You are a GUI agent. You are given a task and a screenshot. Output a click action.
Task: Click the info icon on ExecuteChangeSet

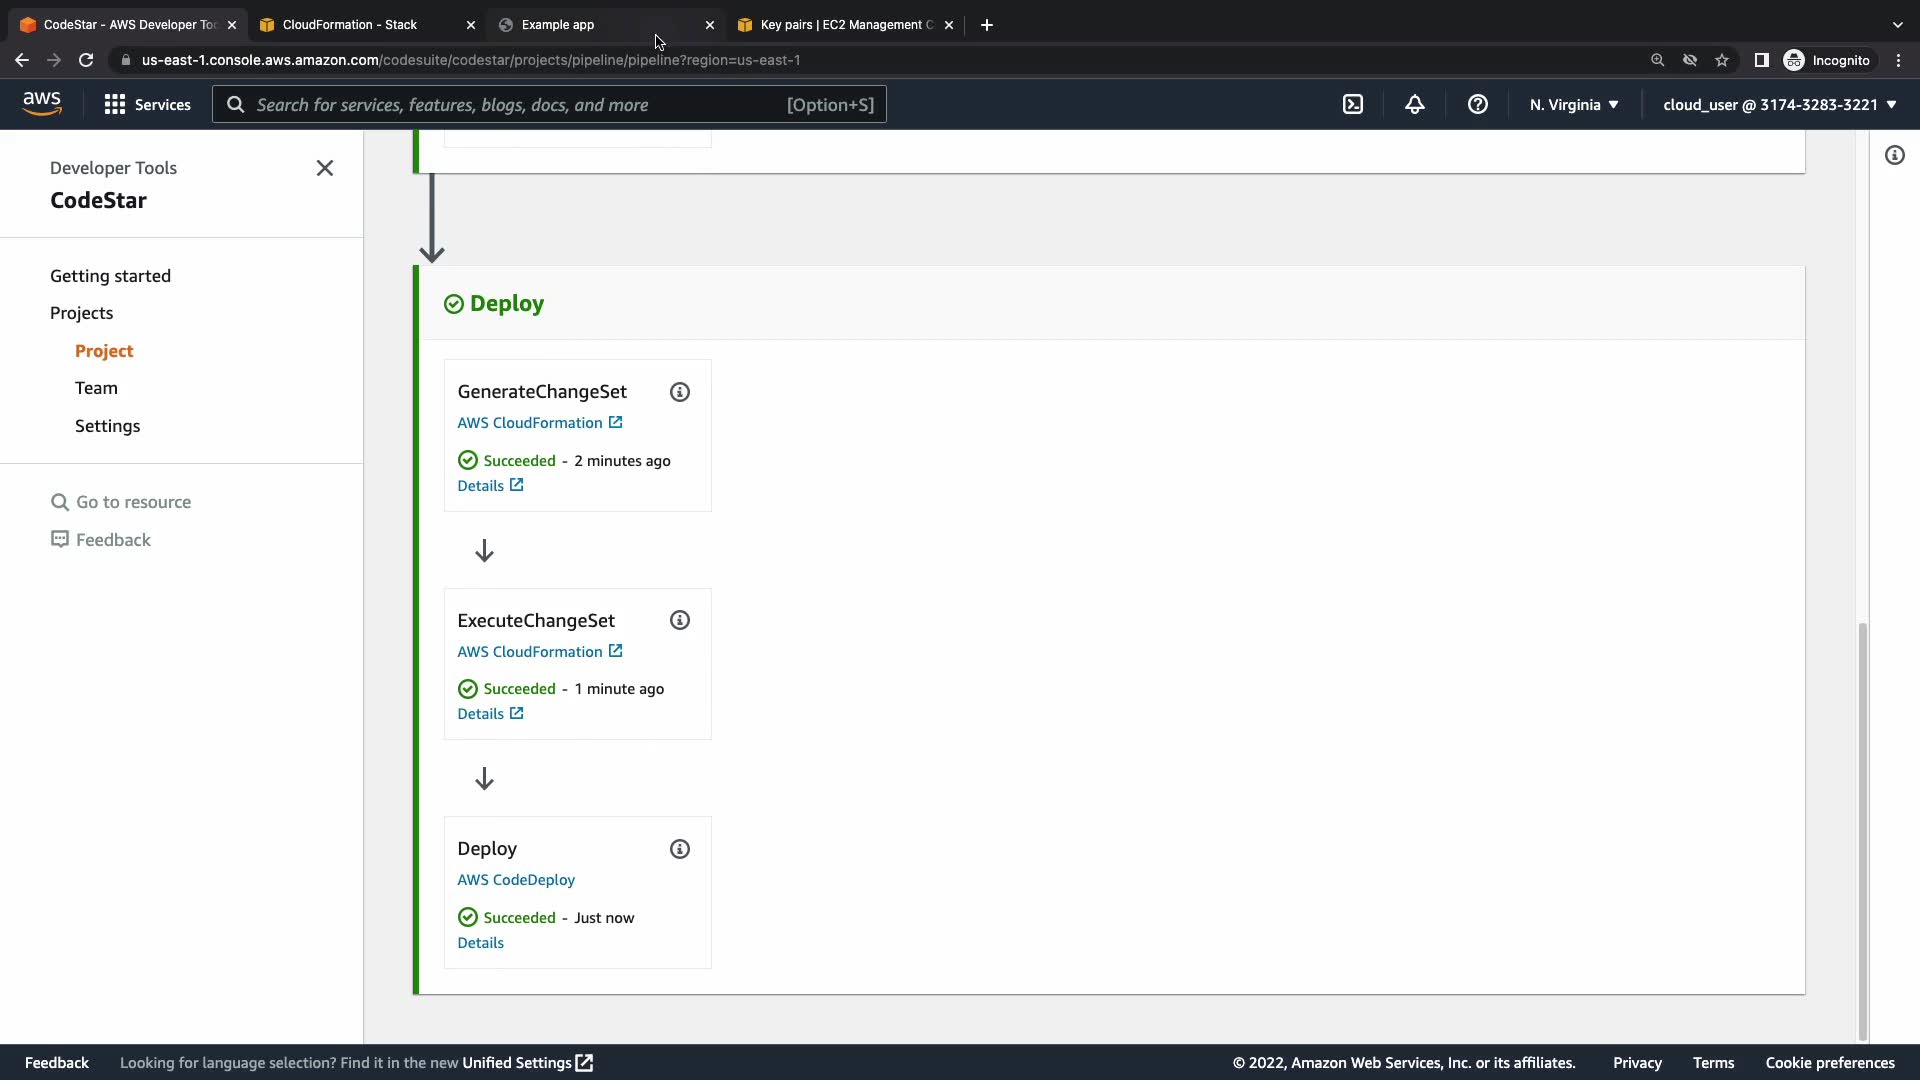pyautogui.click(x=680, y=620)
